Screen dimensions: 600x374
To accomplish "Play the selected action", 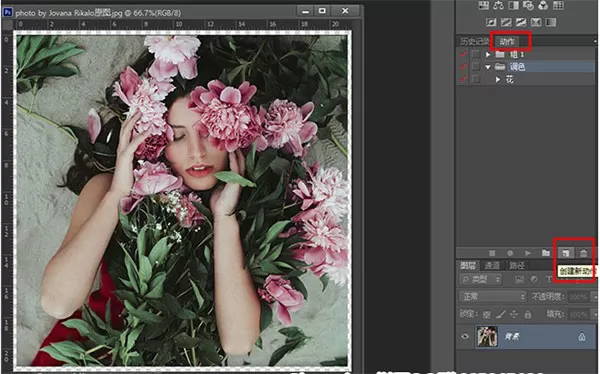I will coord(528,253).
